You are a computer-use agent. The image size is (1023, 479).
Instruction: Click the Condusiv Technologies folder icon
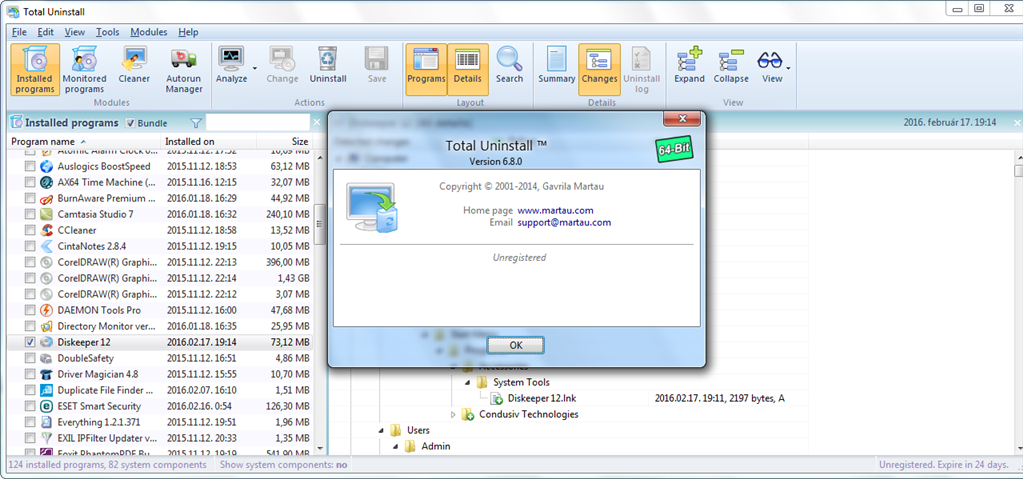point(468,414)
